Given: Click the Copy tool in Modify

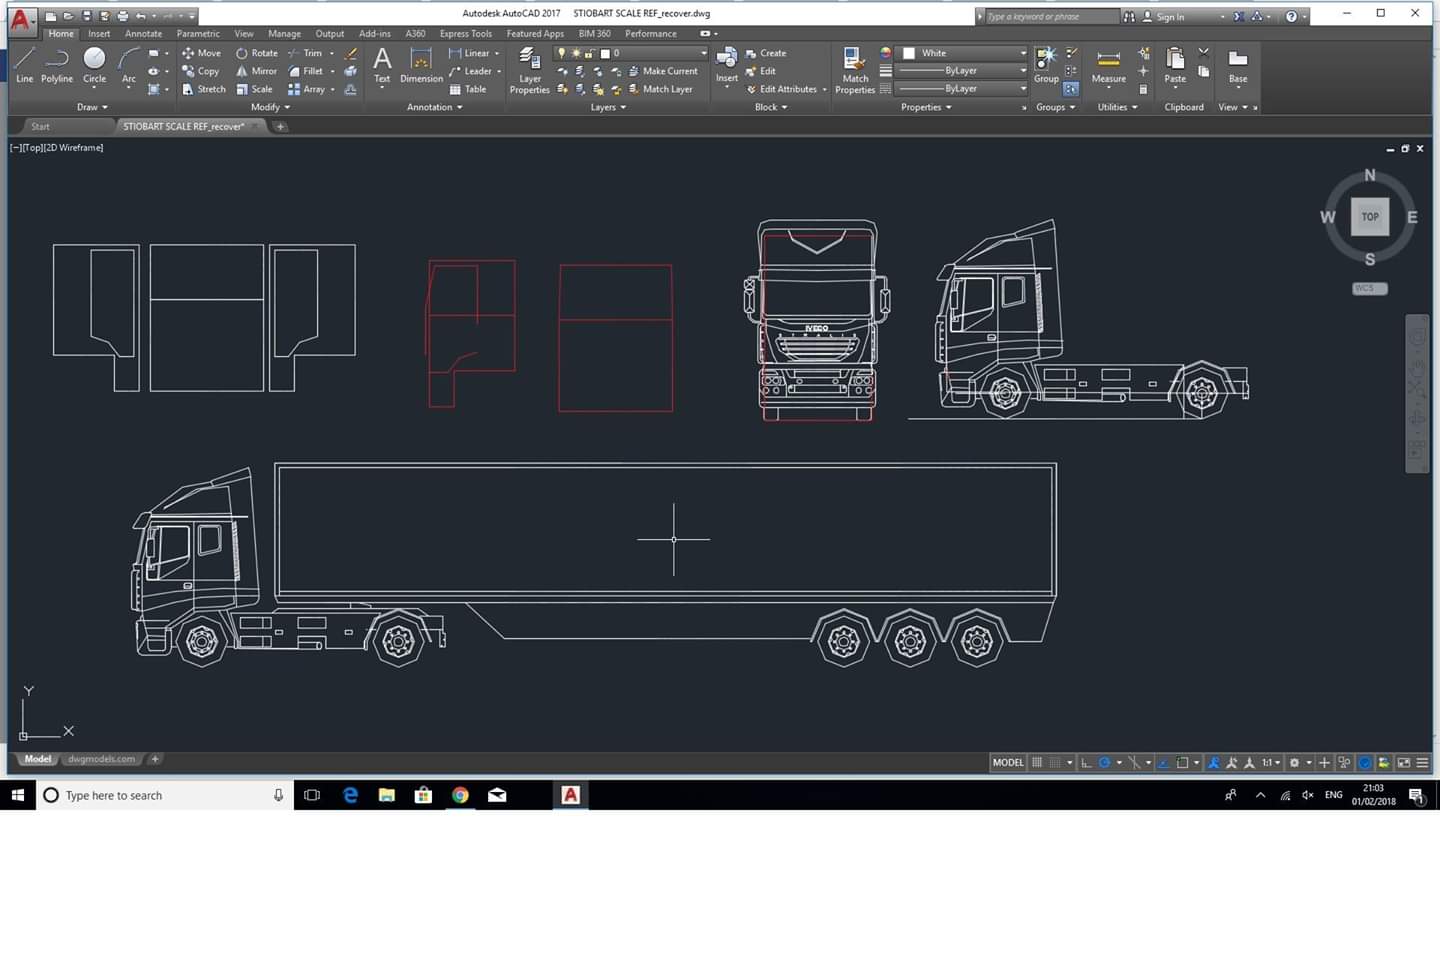Looking at the screenshot, I should tap(200, 71).
